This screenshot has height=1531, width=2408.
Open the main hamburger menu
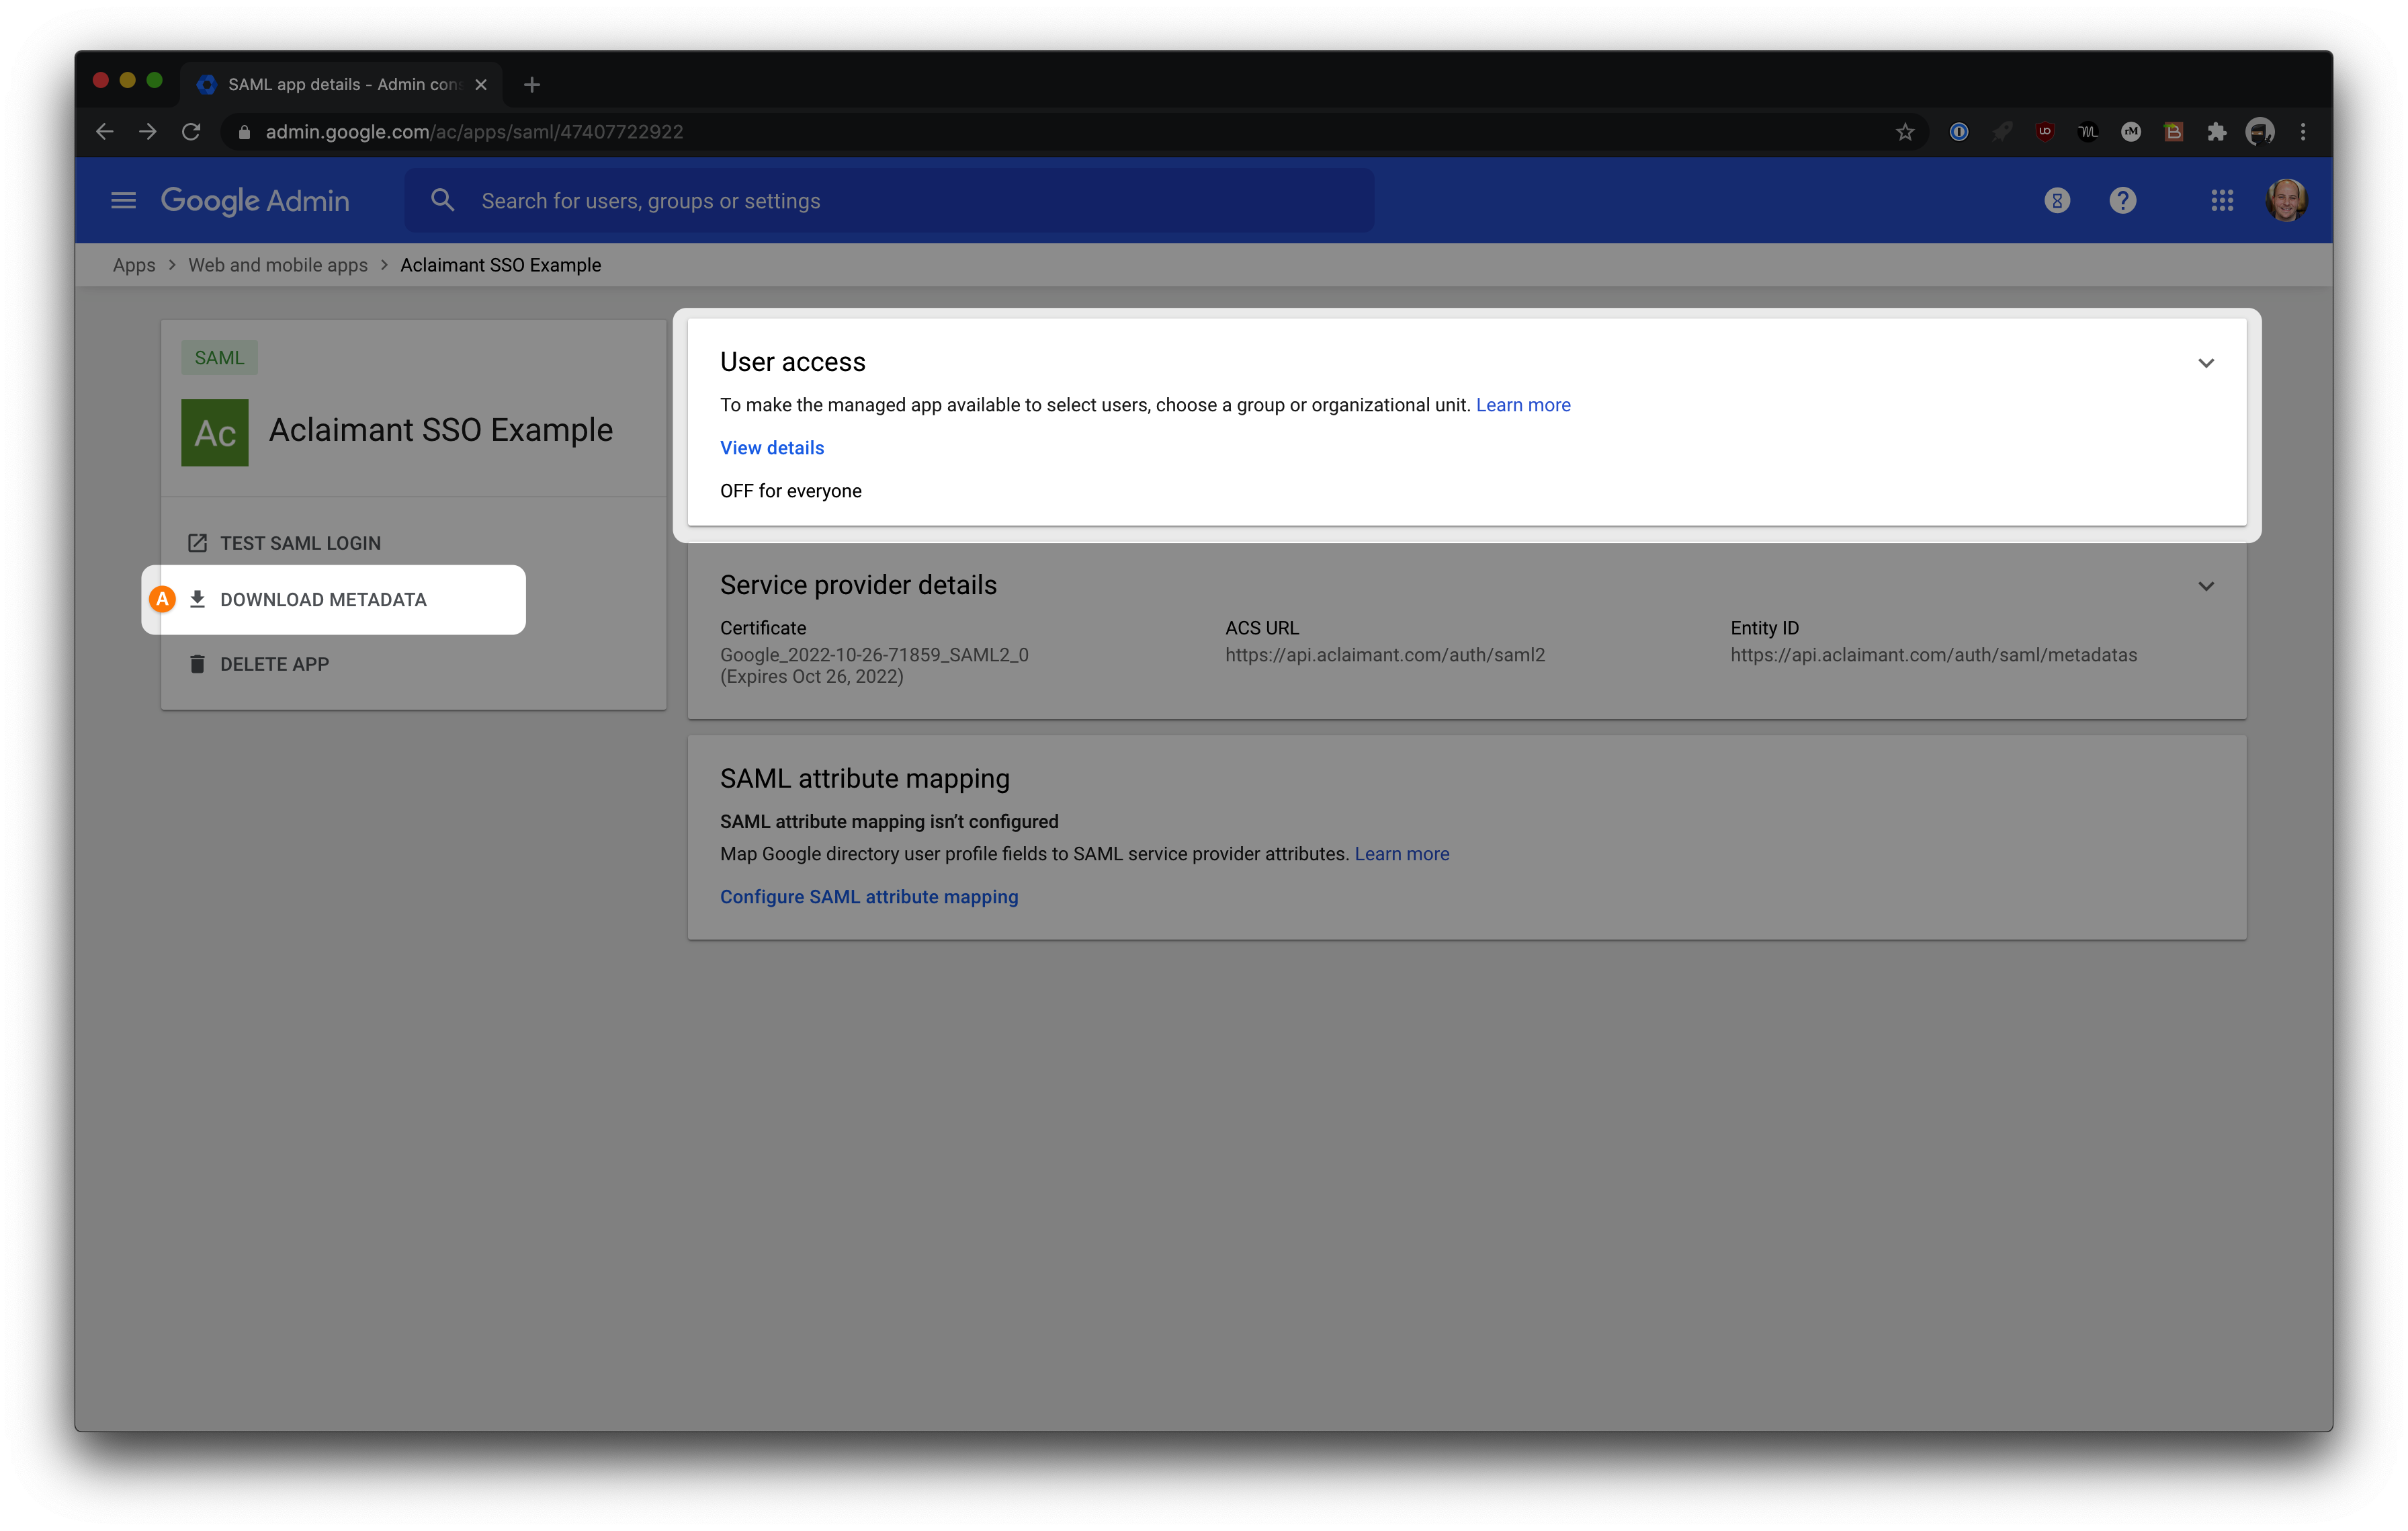(123, 201)
